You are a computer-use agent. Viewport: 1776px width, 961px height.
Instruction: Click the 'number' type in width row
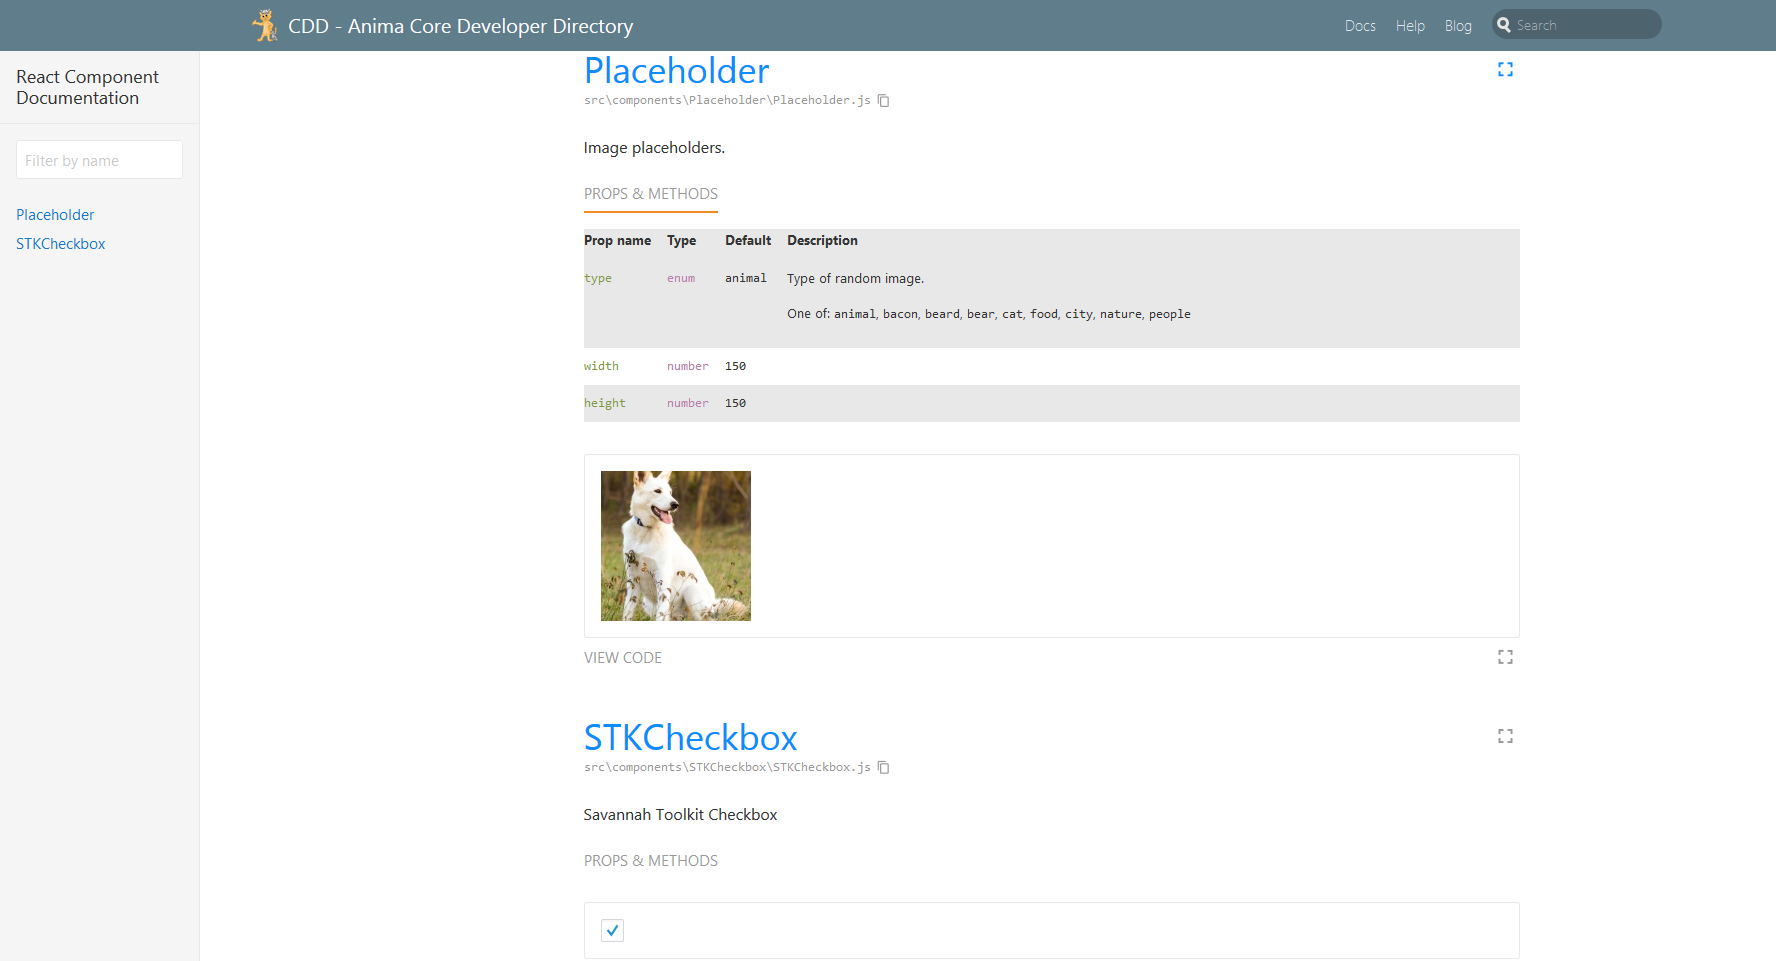[x=688, y=367]
